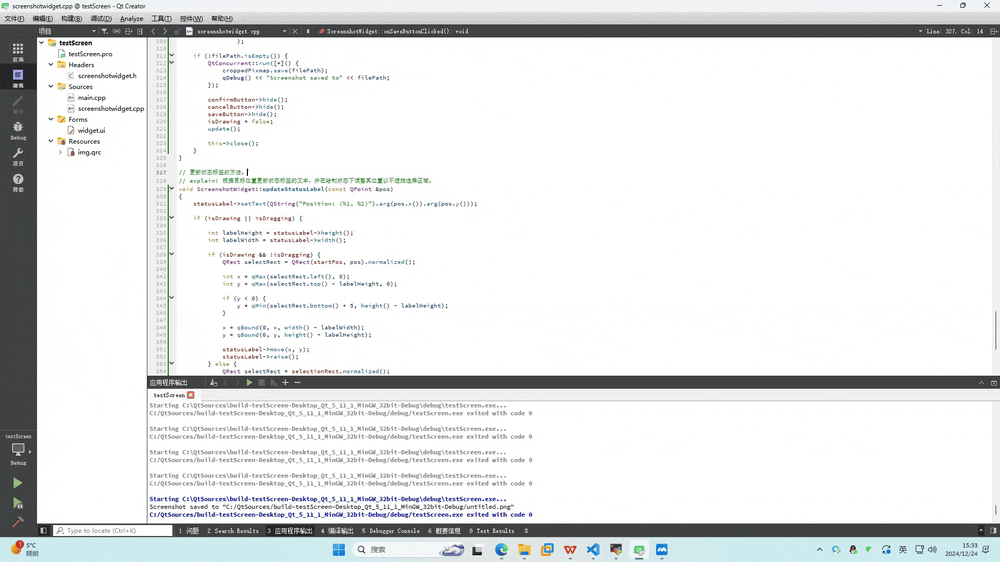The image size is (1000, 562).
Task: Click the Type to locate field
Action: [112, 531]
